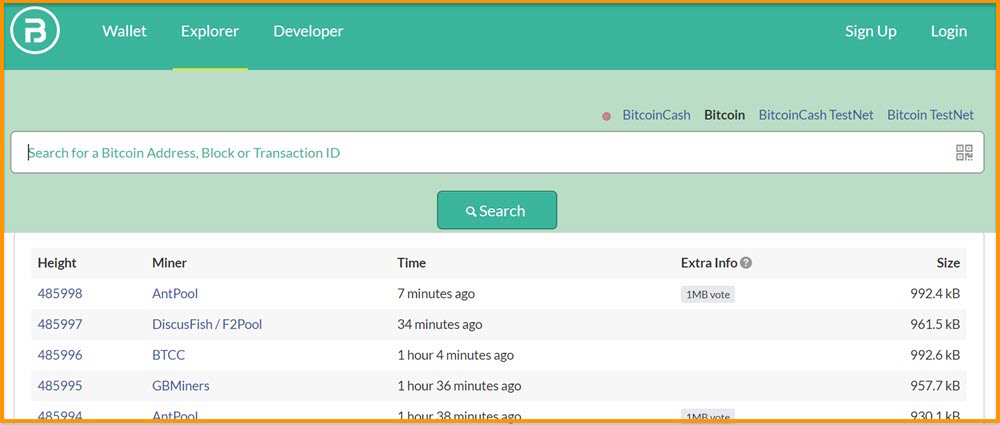The width and height of the screenshot is (1000, 425).
Task: Select the 961.5 kB size value
Action: [935, 324]
